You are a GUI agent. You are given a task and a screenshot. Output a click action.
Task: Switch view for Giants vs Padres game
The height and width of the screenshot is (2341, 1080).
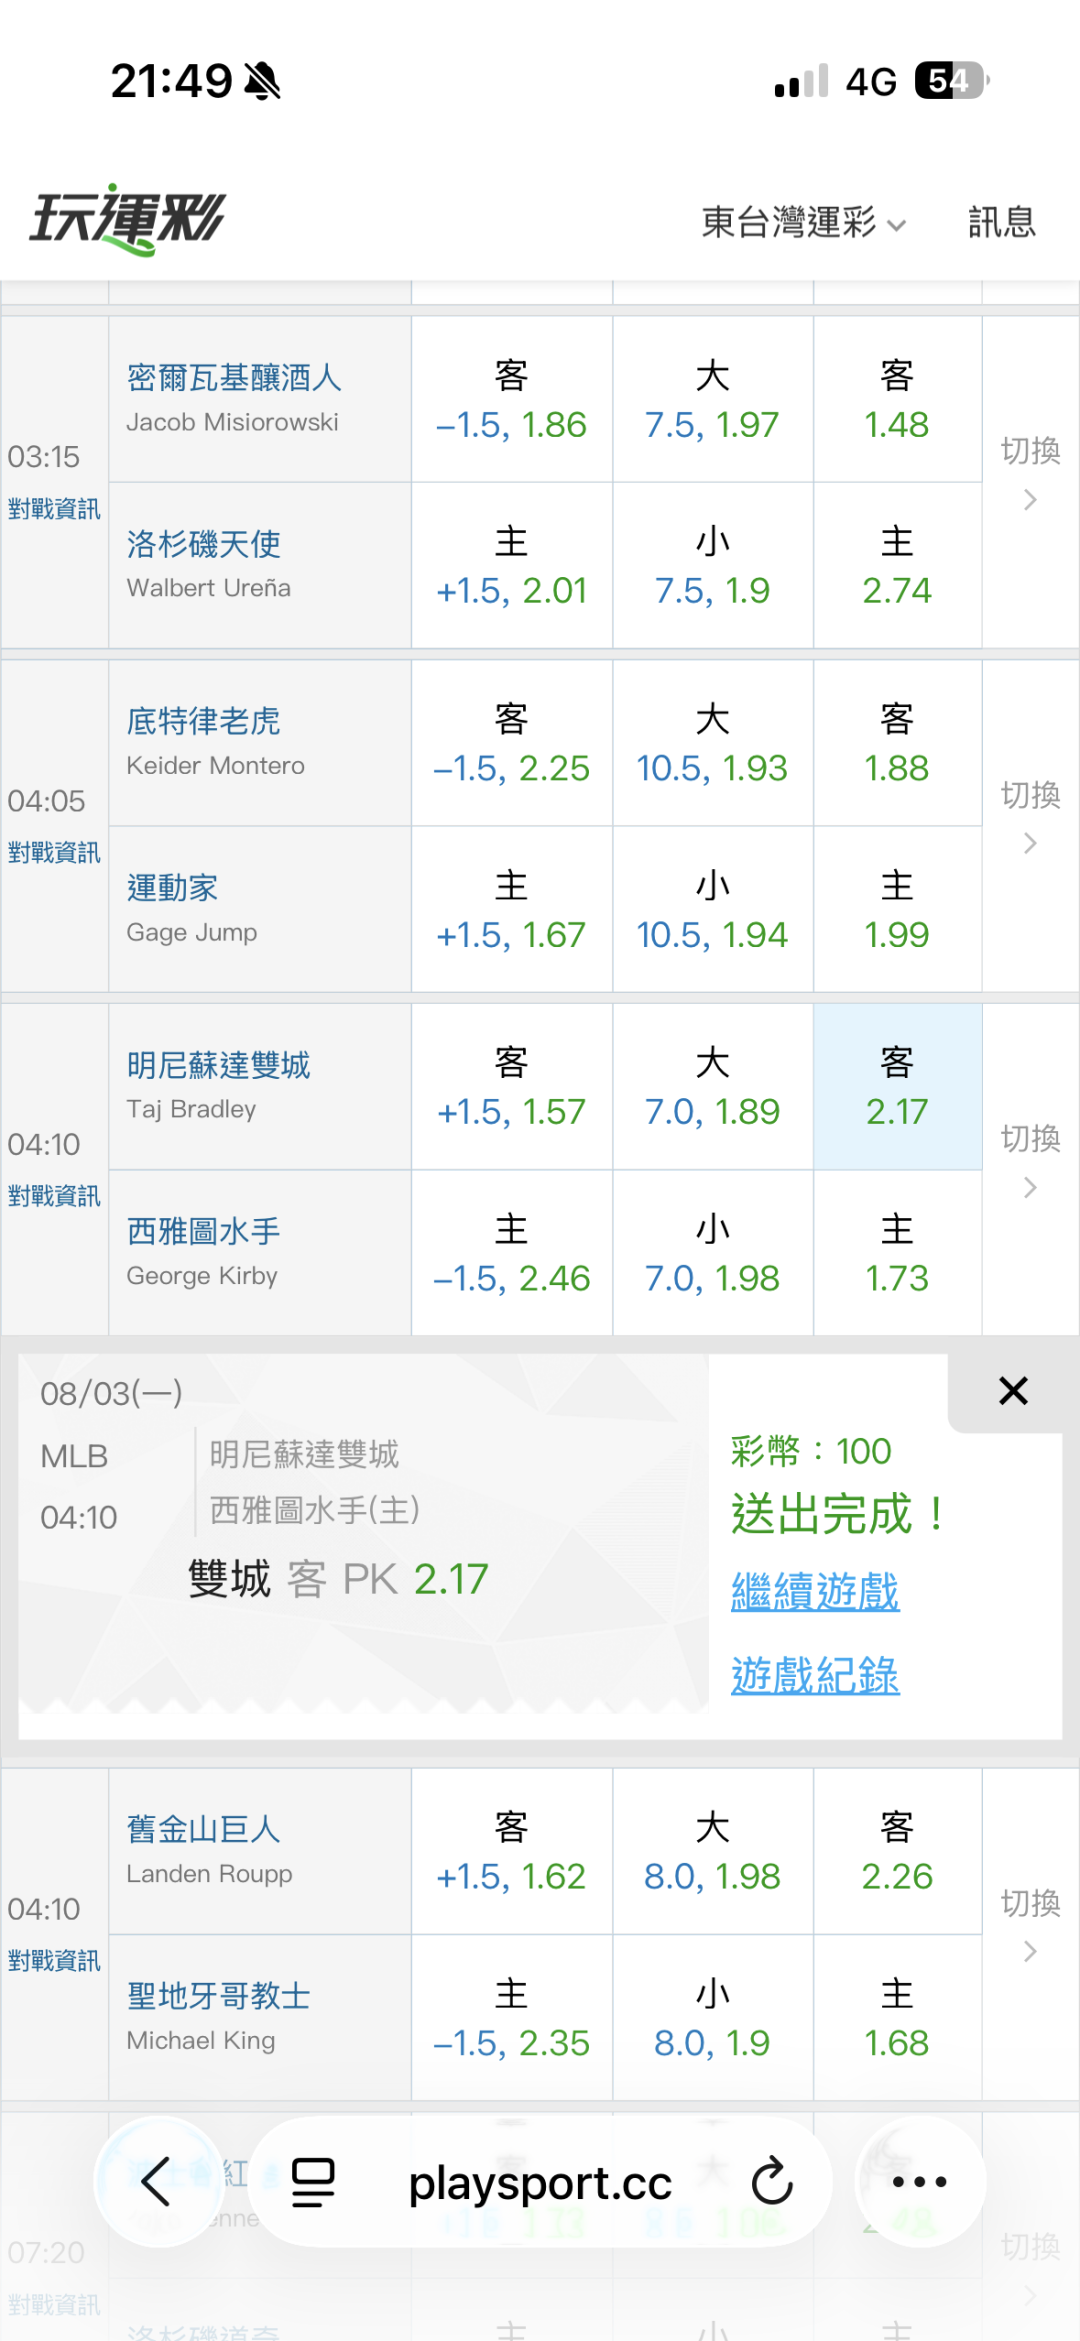pos(1030,1926)
